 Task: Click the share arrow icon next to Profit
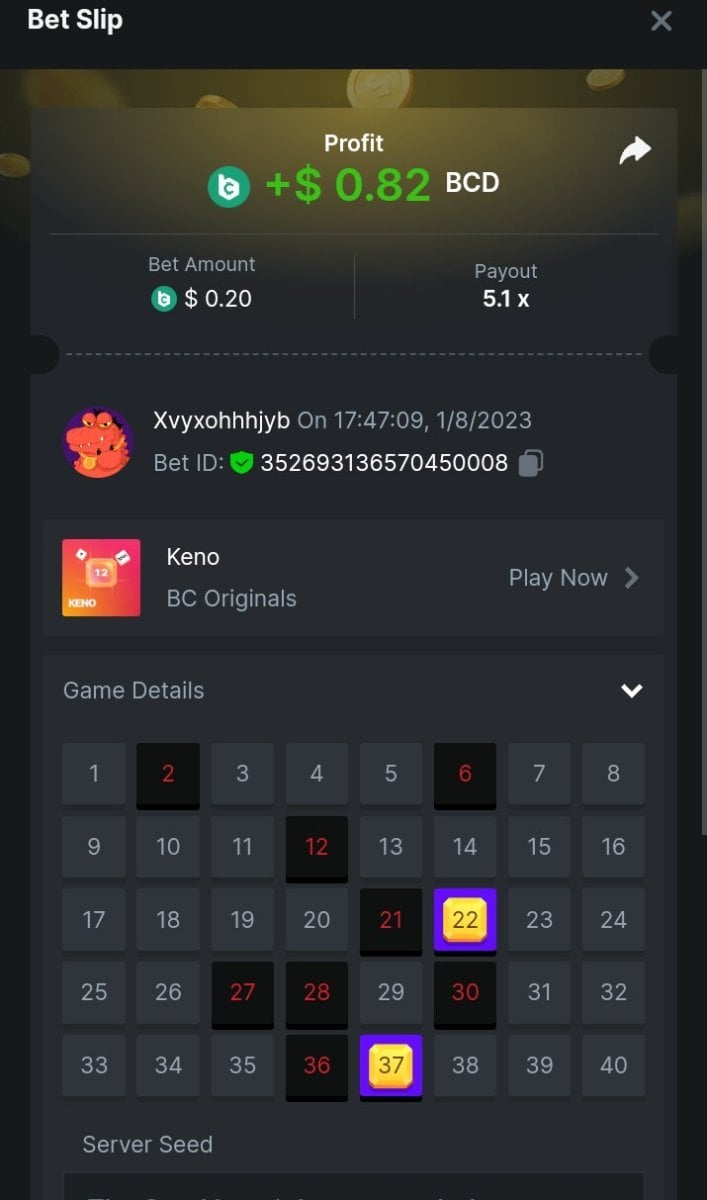(635, 150)
